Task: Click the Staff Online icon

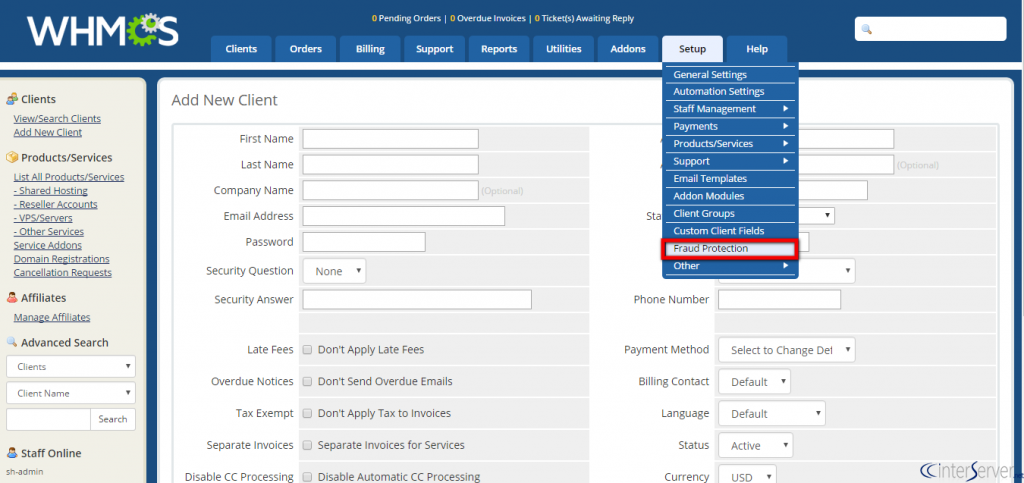Action: tap(12, 453)
